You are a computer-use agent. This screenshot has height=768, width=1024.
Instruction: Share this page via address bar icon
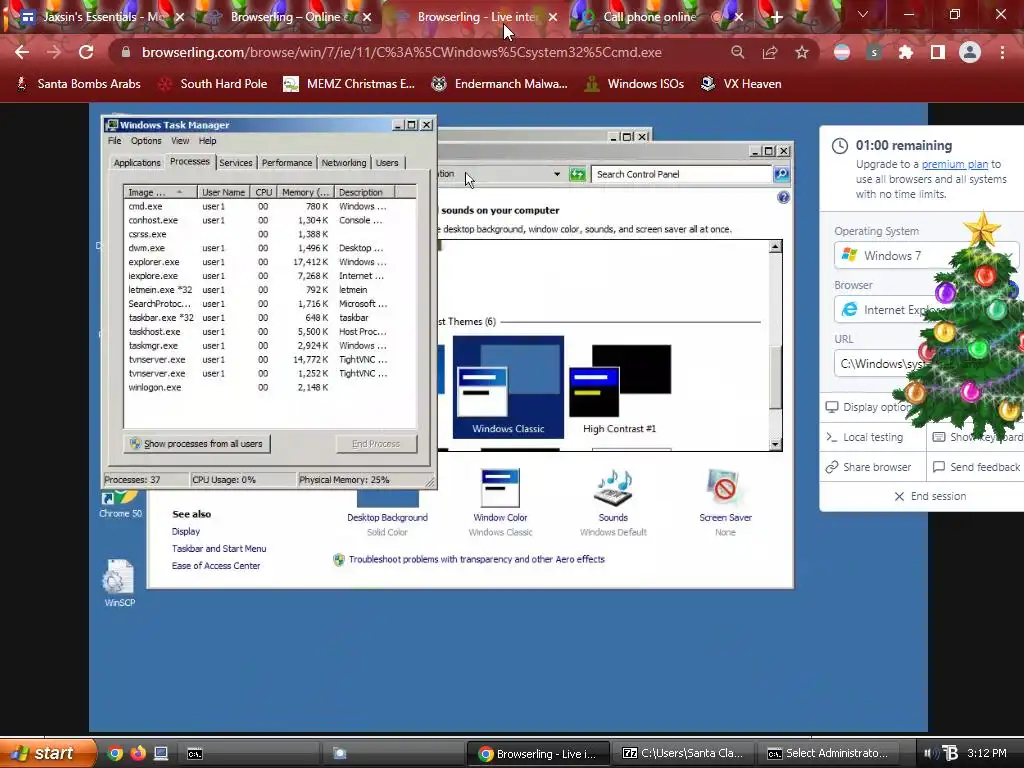pyautogui.click(x=770, y=52)
